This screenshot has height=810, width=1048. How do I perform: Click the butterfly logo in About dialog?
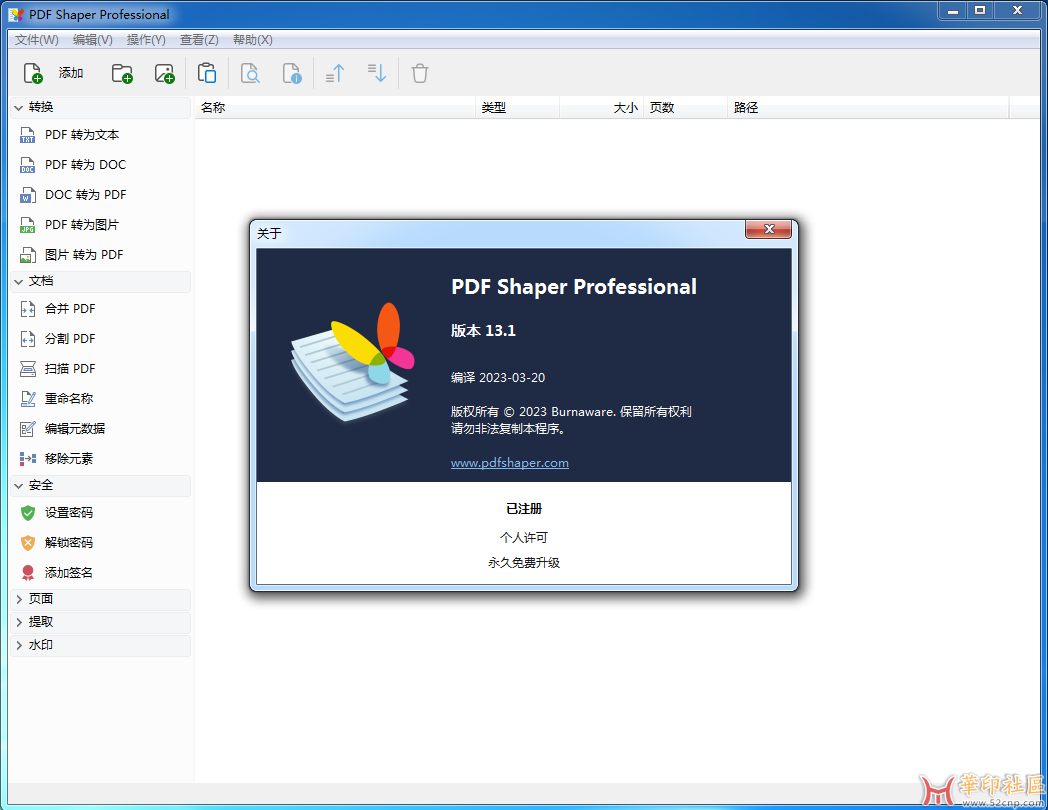(x=353, y=362)
